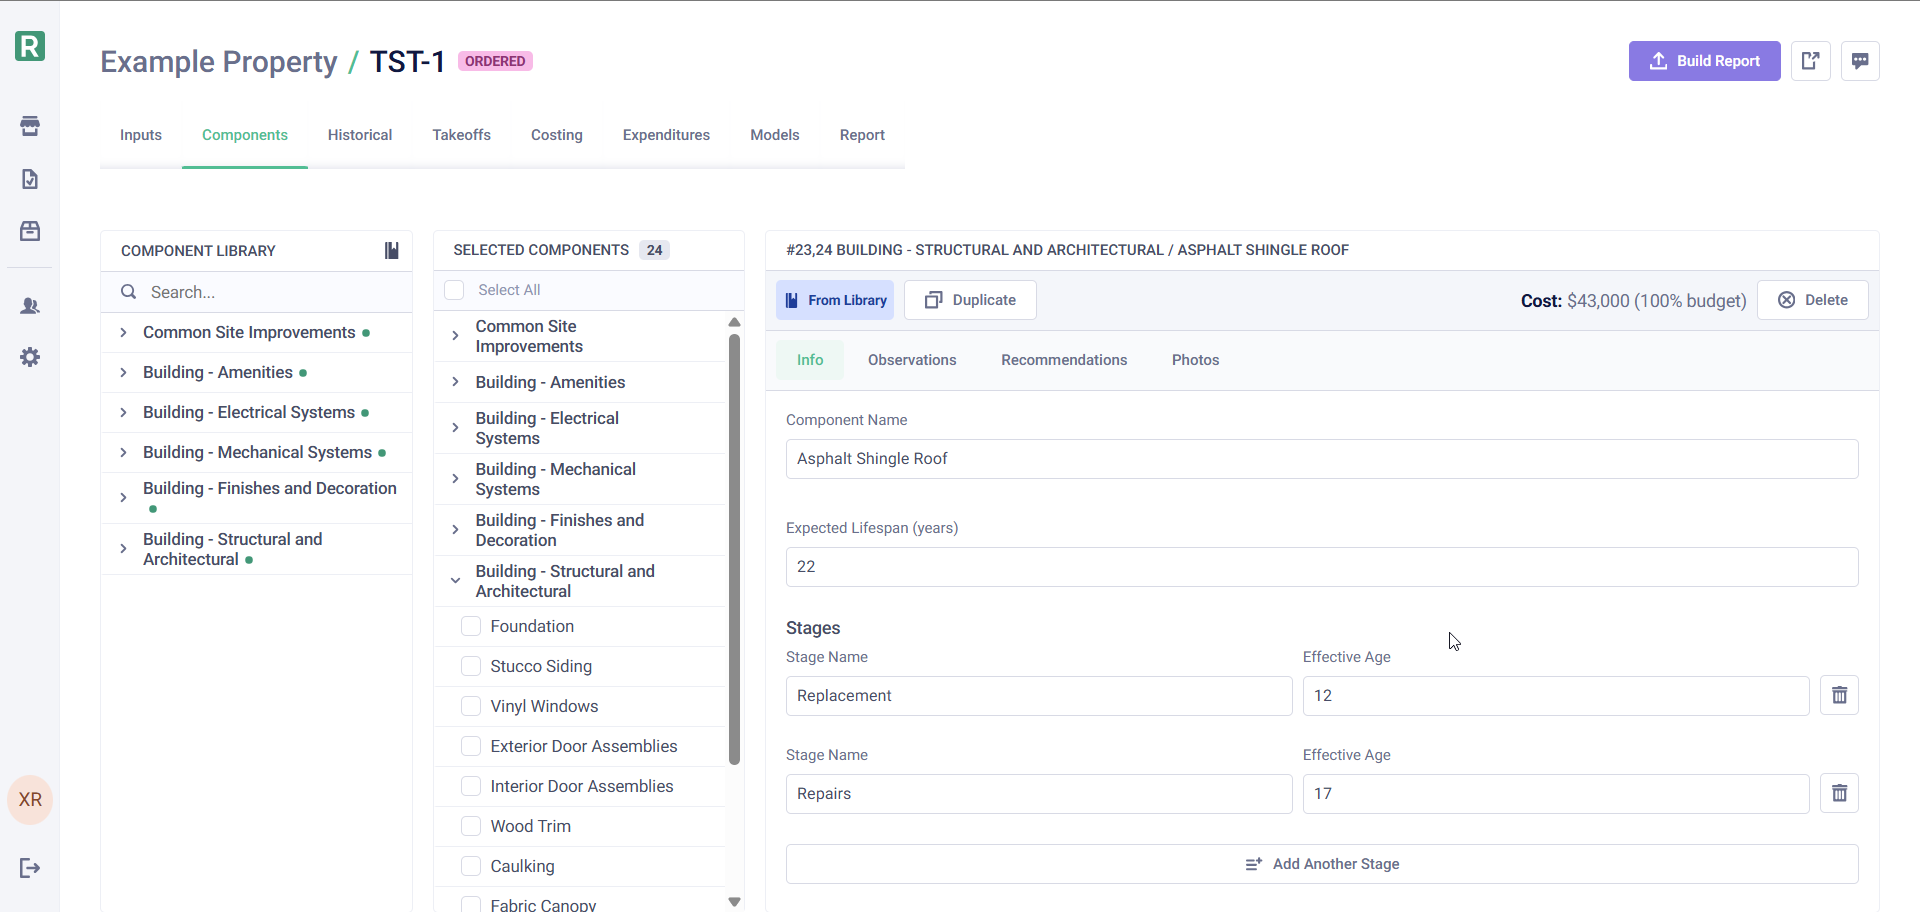Viewport: 1920px width, 912px height.
Task: Click the Component Name input field
Action: (x=1322, y=459)
